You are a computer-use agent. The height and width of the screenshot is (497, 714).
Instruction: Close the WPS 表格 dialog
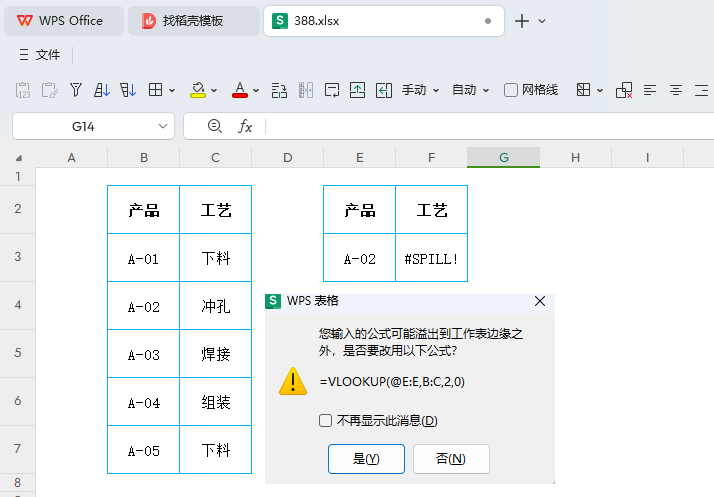point(540,301)
